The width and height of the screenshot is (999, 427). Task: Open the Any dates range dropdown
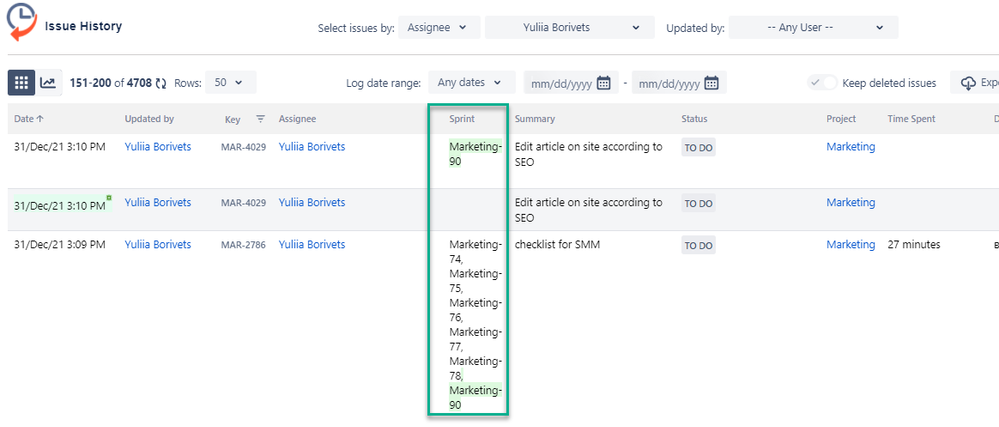(472, 82)
